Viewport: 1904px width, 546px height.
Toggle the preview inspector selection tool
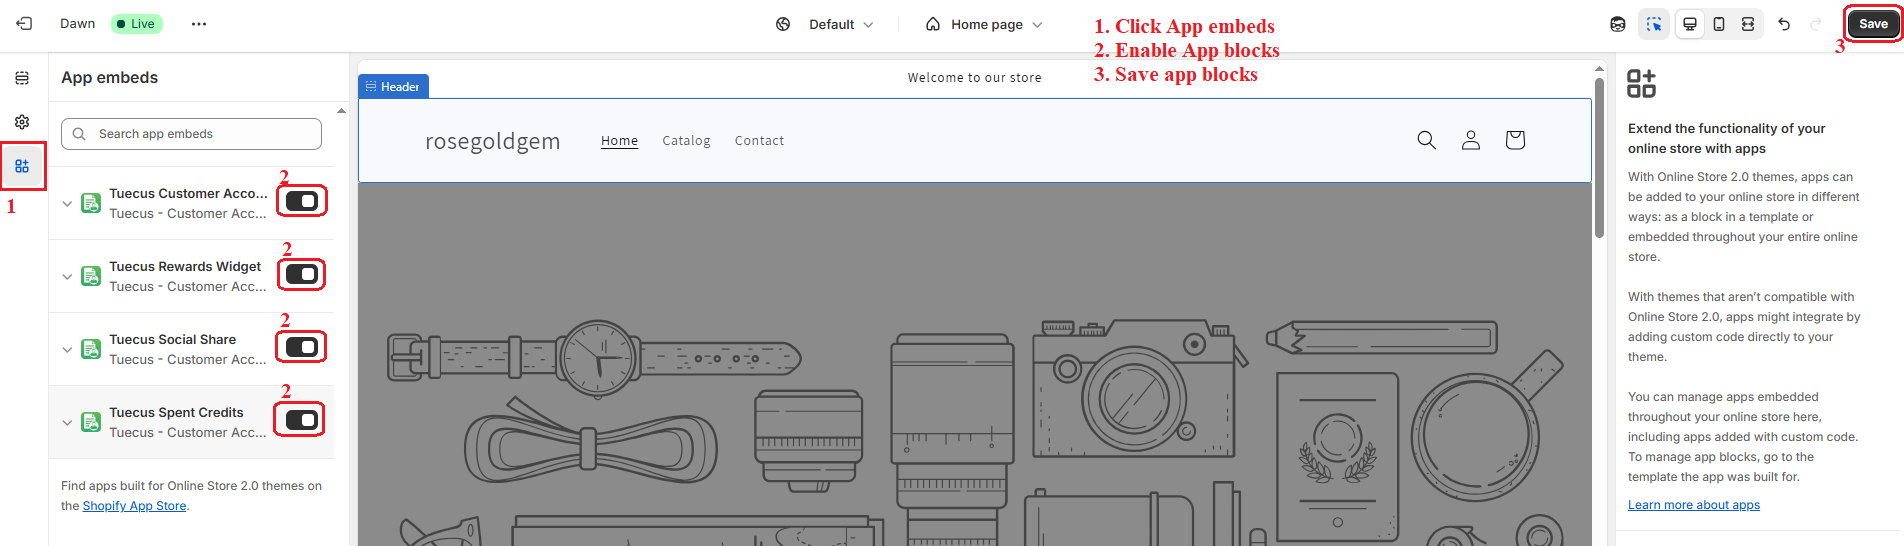(1654, 24)
